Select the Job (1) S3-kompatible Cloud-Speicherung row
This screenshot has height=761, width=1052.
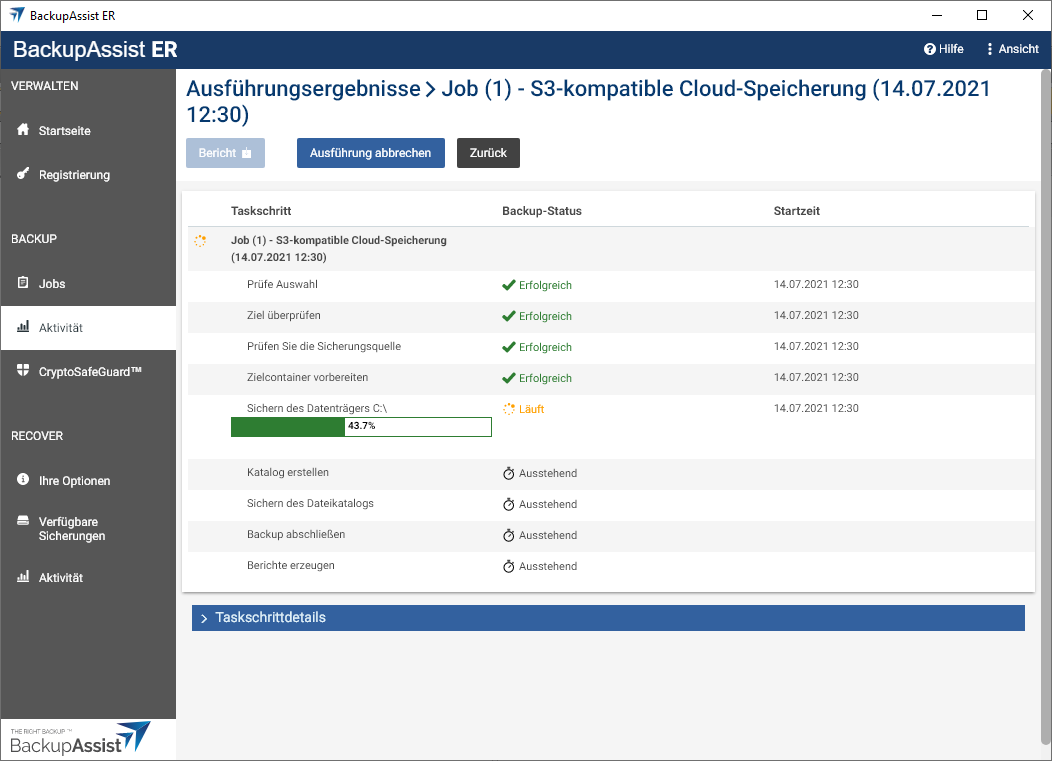tap(339, 249)
